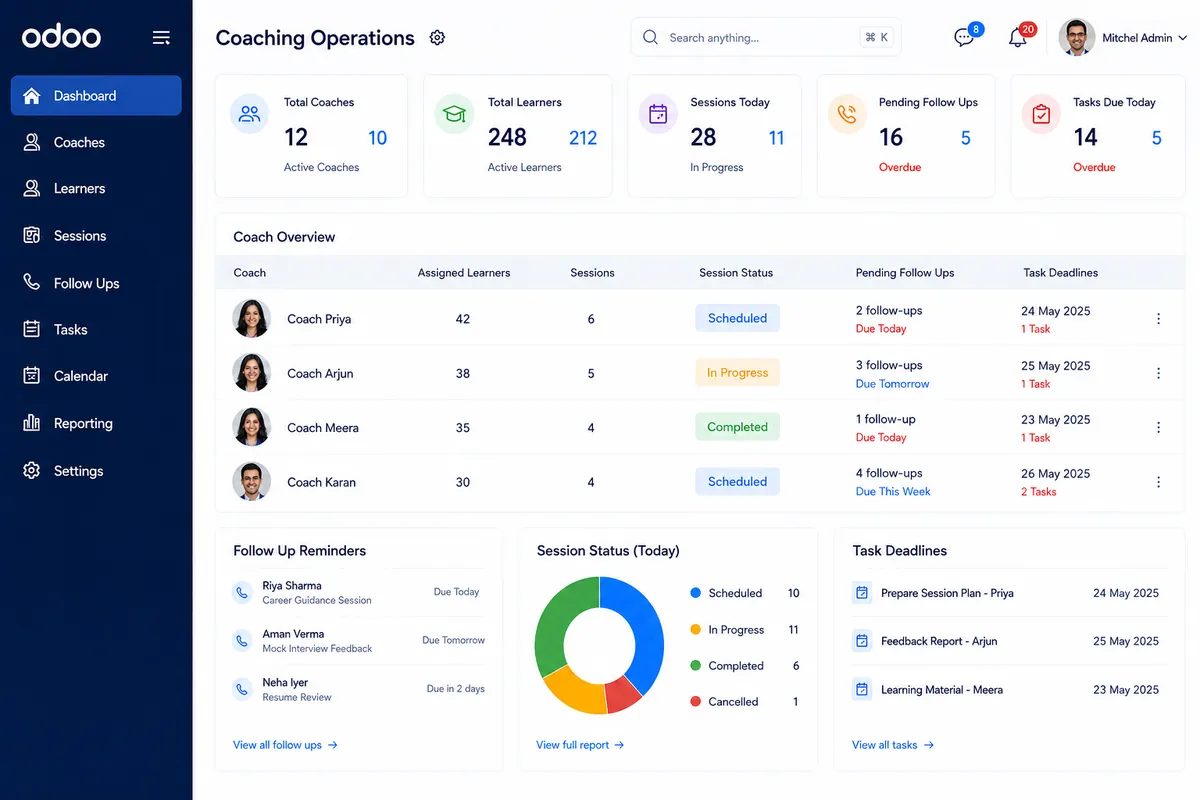This screenshot has height=800, width=1200.
Task: Click the Total Coaches people icon
Action: click(249, 114)
